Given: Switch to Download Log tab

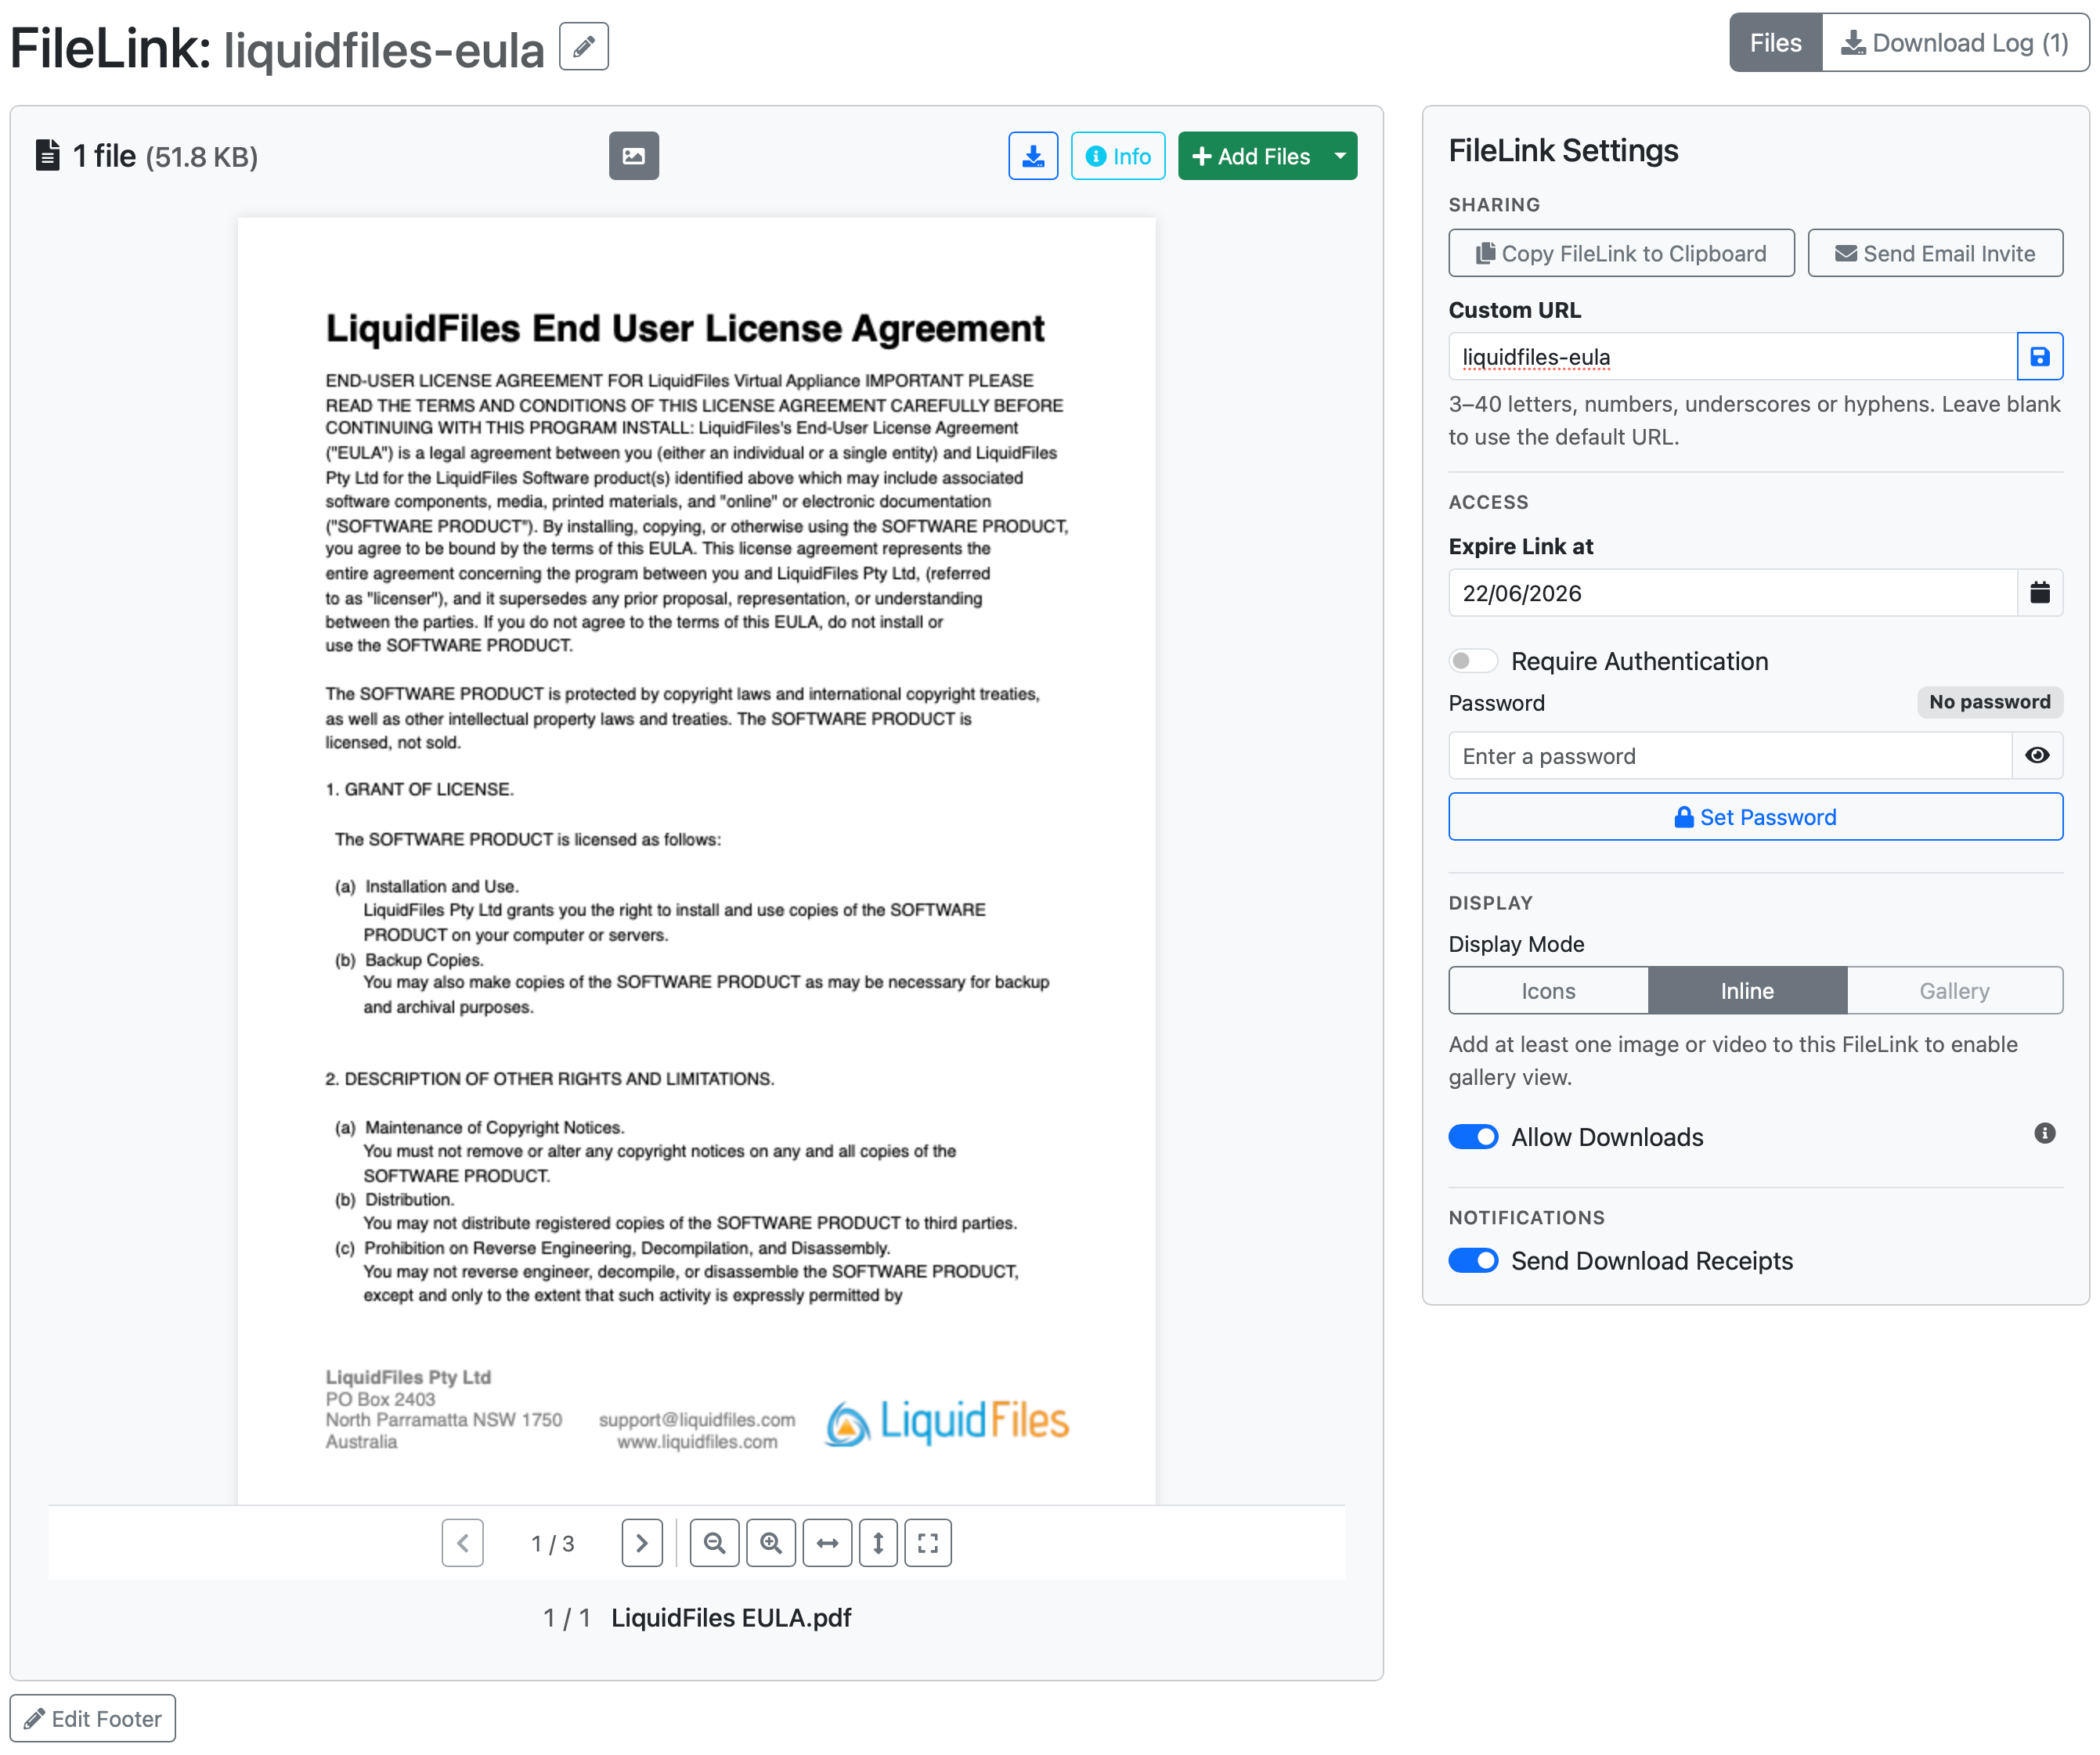Looking at the screenshot, I should pyautogui.click(x=1955, y=43).
